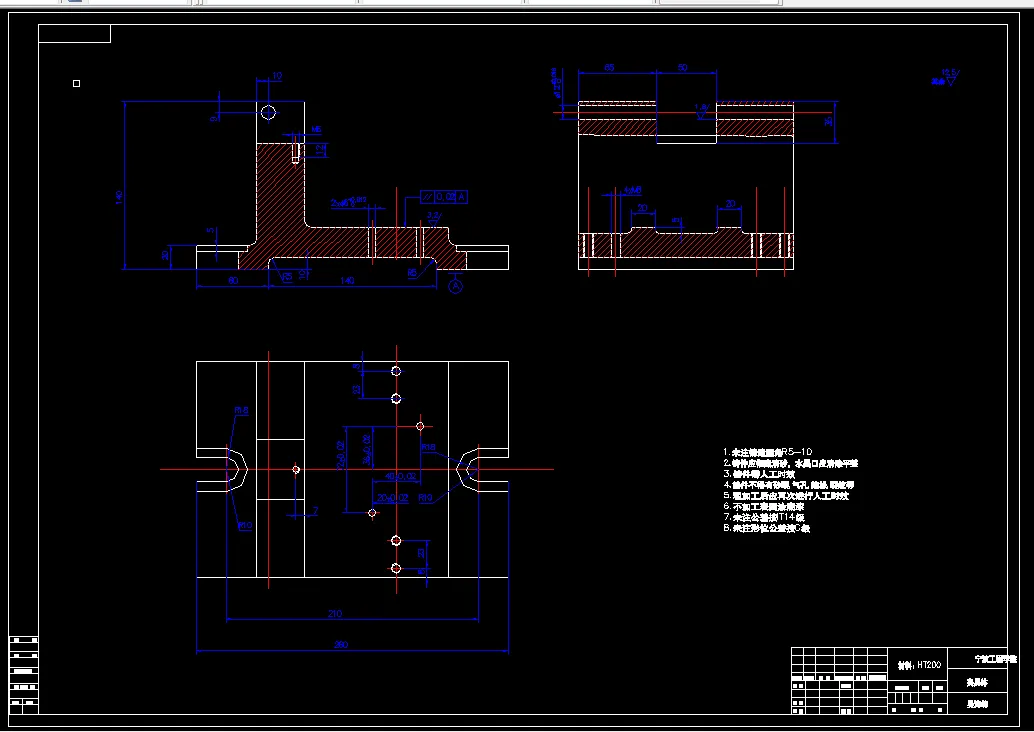Click the small white square marker at upper left
Viewport: 1034px width, 732px height.
tap(76, 83)
